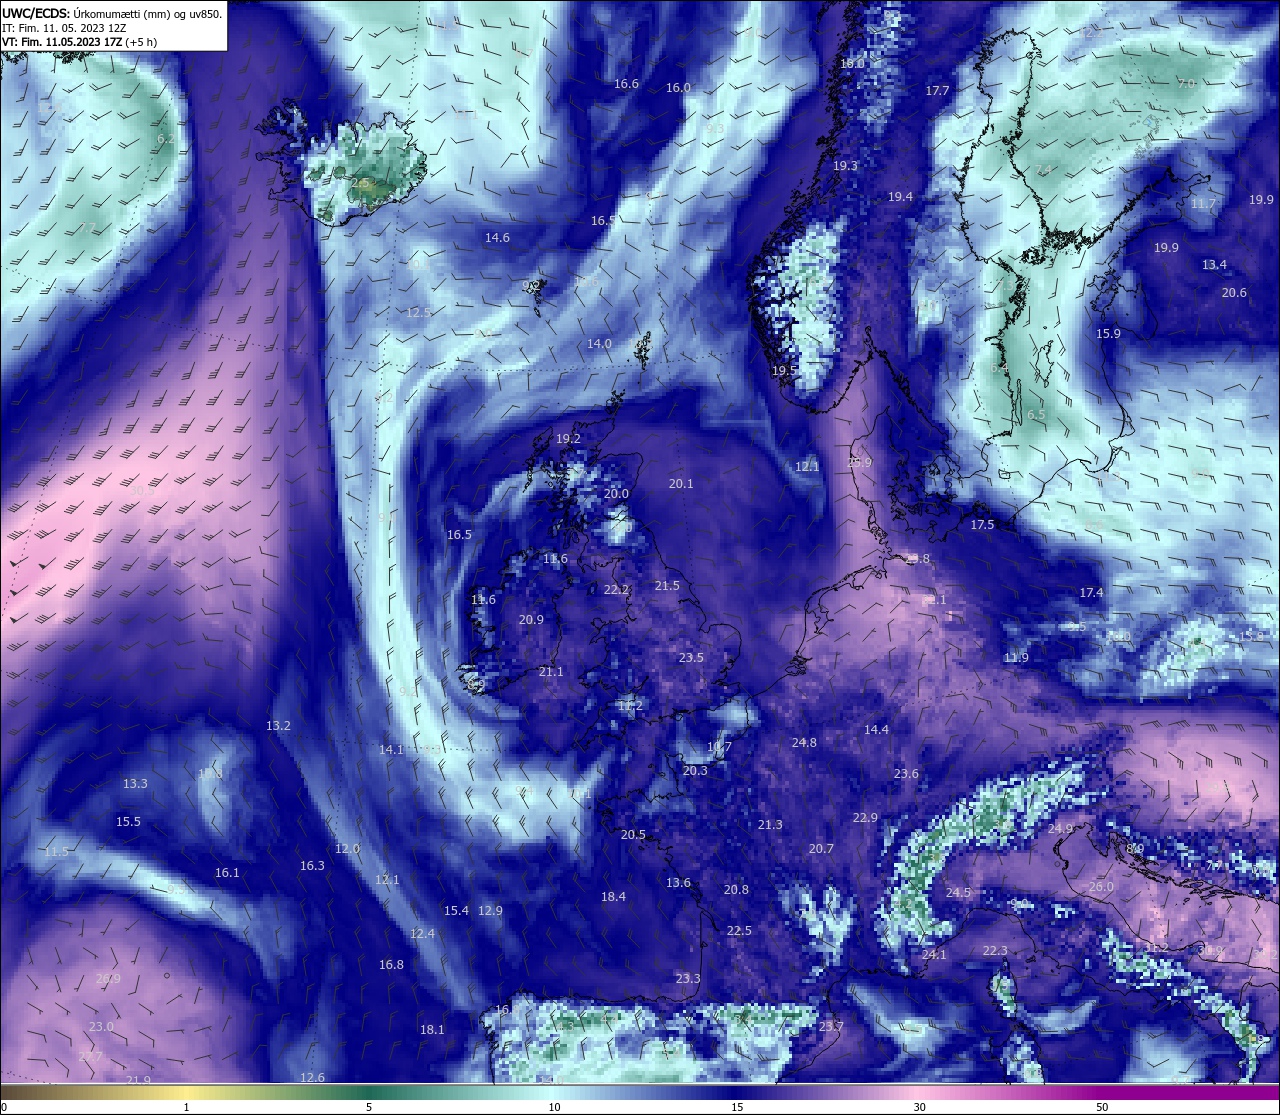Click the '30' tick label on the color scale

pyautogui.click(x=919, y=1107)
